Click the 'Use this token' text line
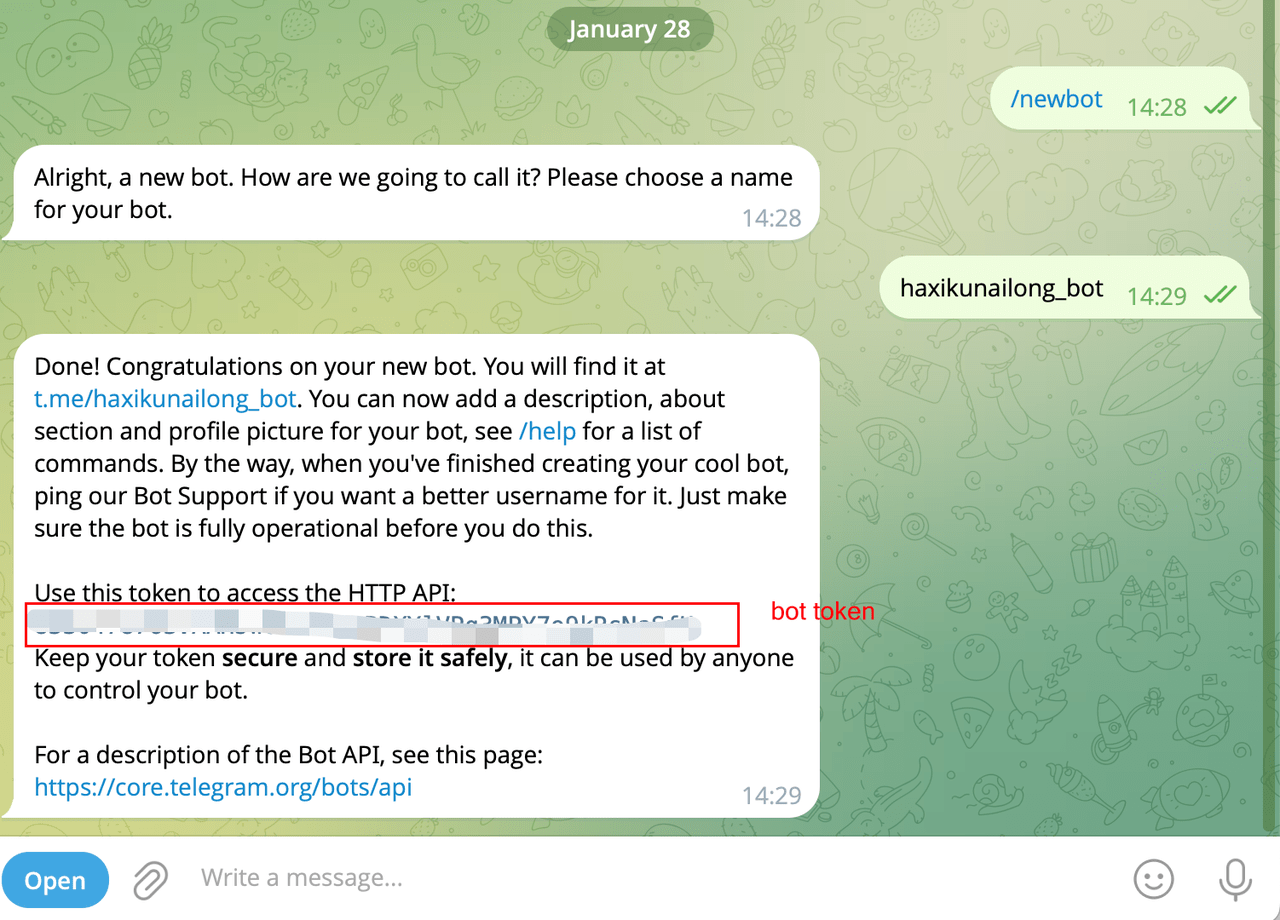 click(x=245, y=593)
